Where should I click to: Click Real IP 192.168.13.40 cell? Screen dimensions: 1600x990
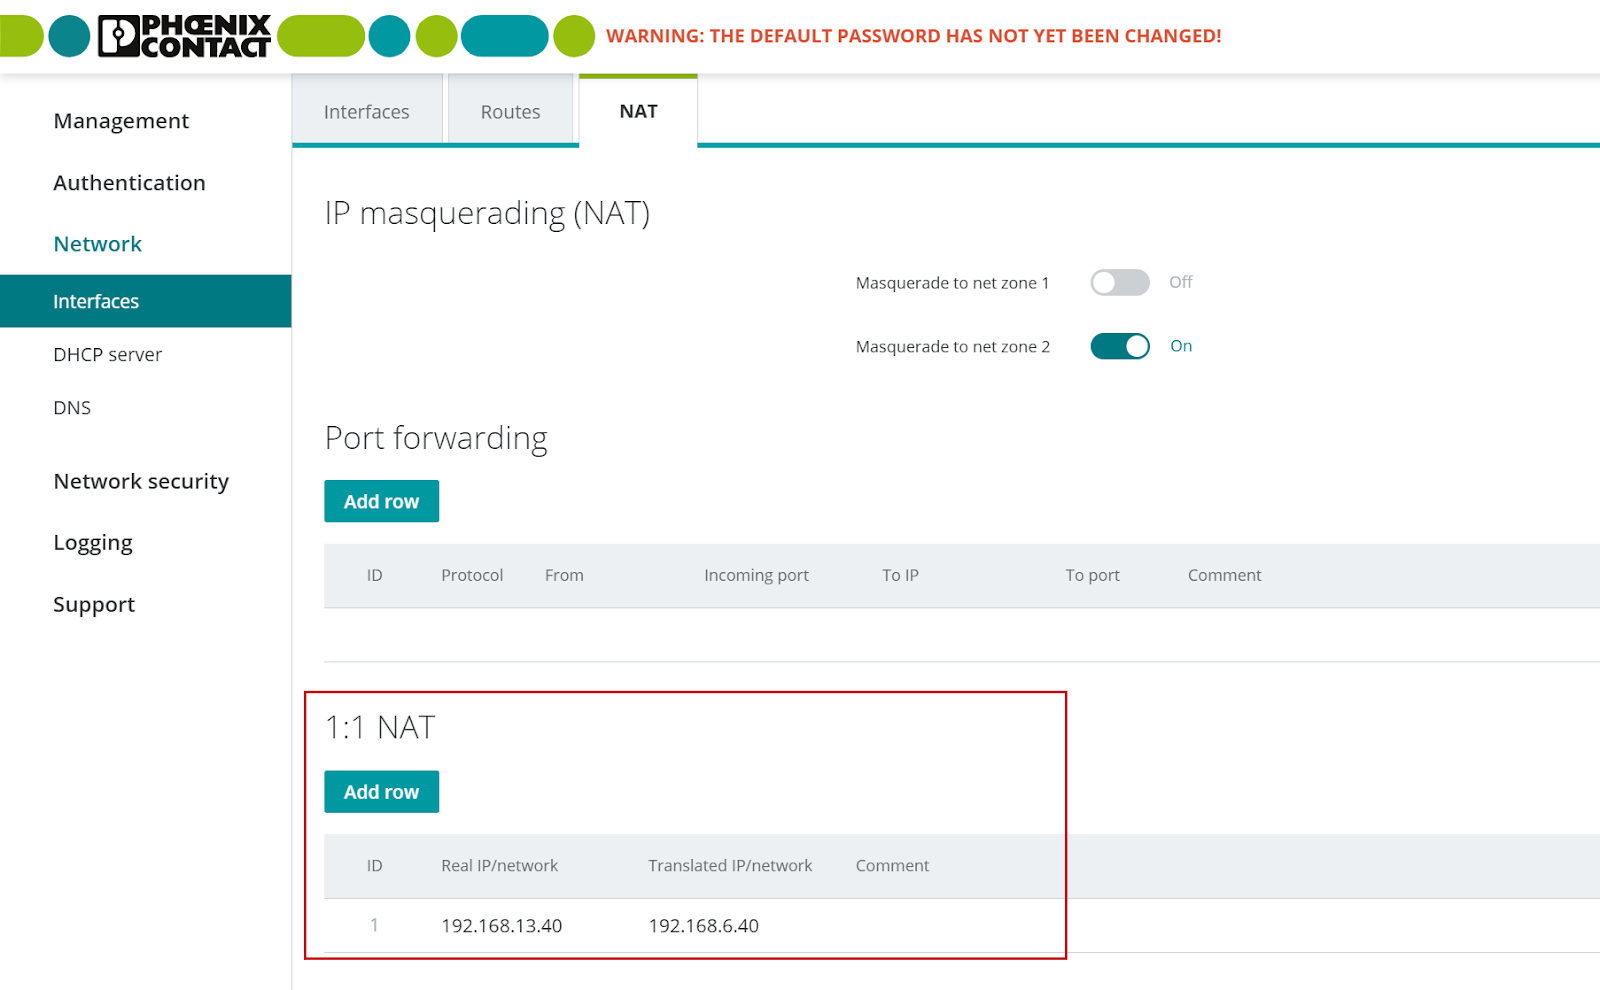(x=501, y=926)
